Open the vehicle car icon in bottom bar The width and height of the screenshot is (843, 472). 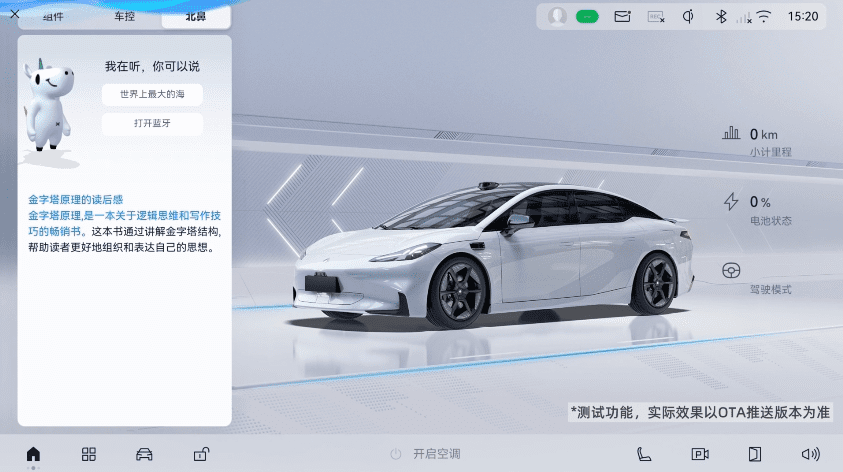144,454
